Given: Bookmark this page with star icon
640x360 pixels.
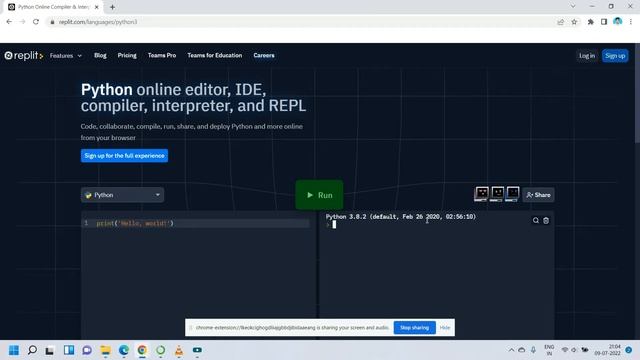Looking at the screenshot, I should (x=574, y=22).
